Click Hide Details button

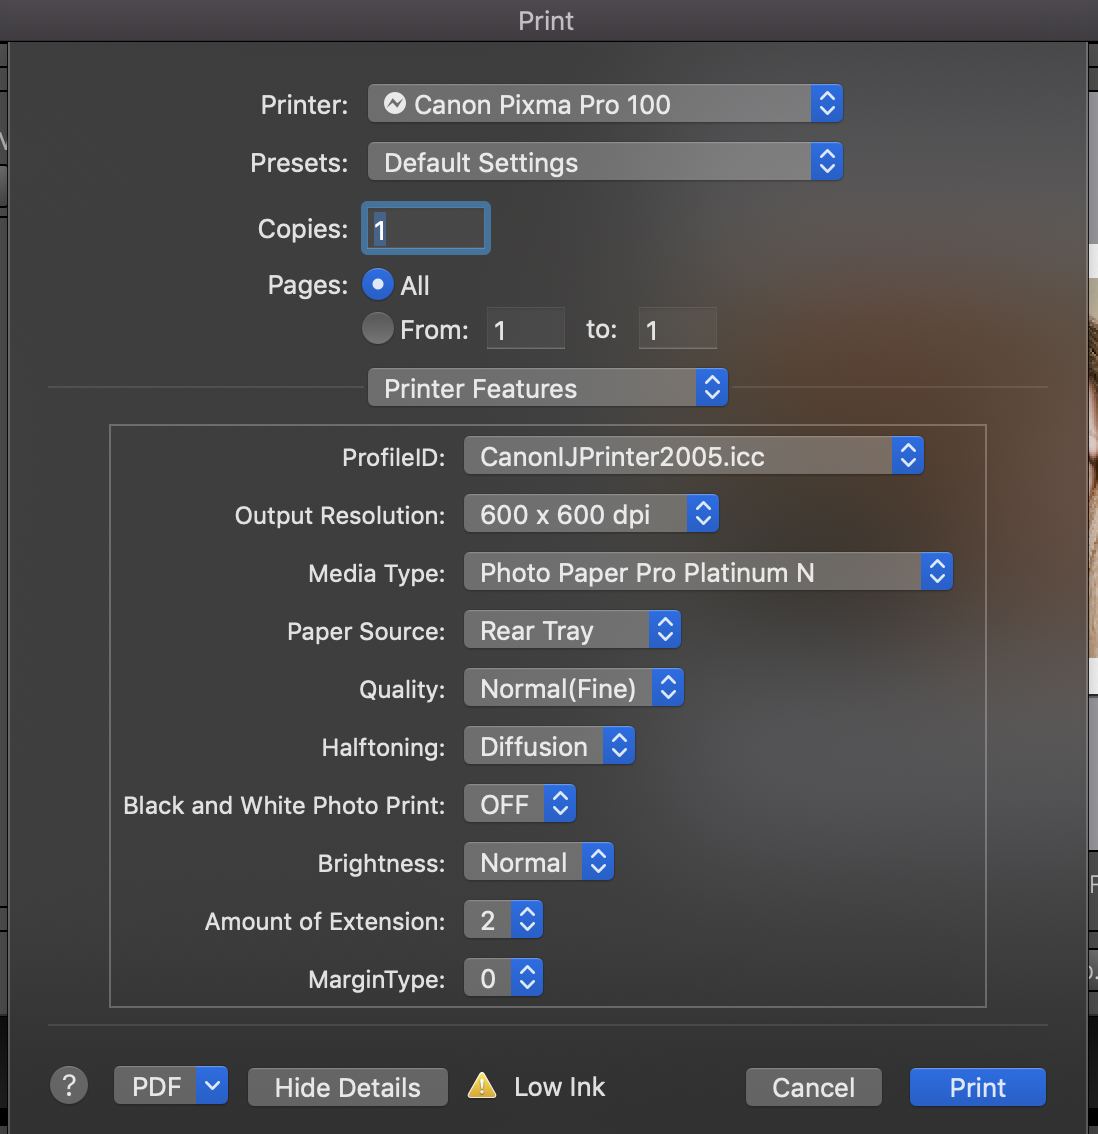[347, 1087]
